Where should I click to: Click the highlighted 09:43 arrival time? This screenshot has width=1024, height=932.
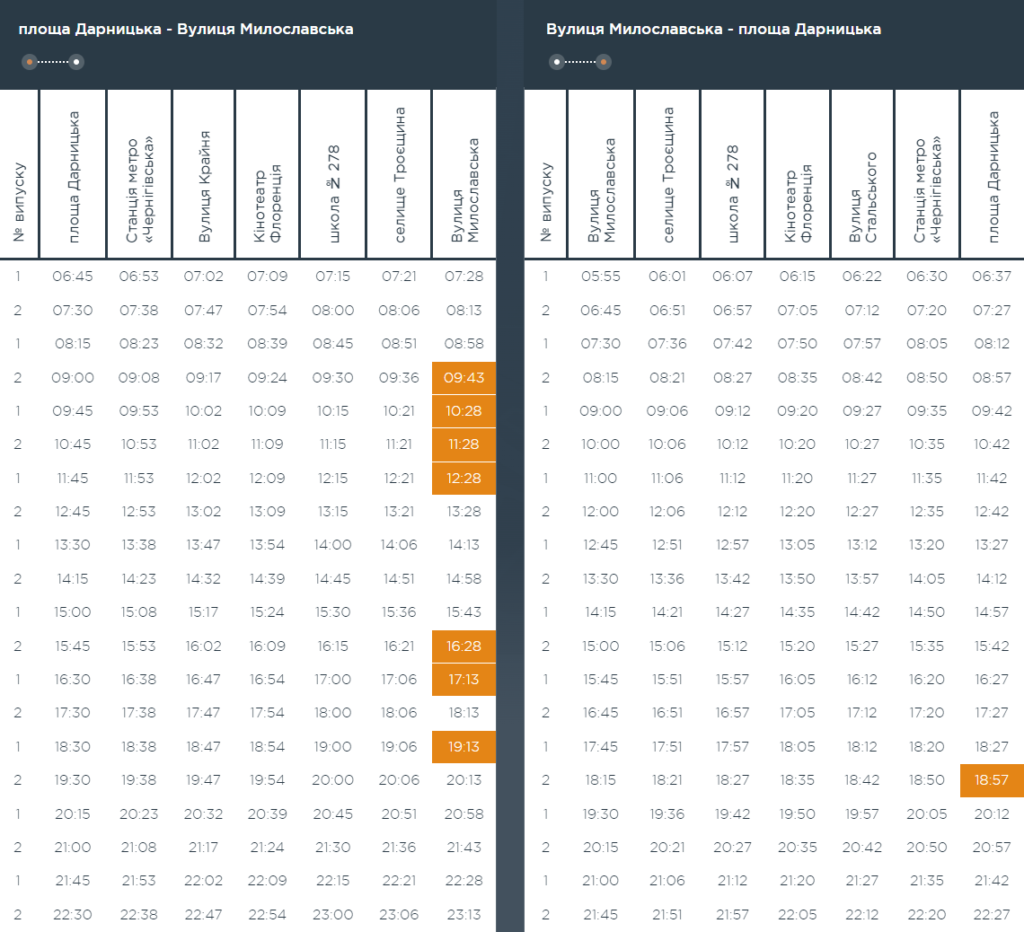pyautogui.click(x=464, y=377)
